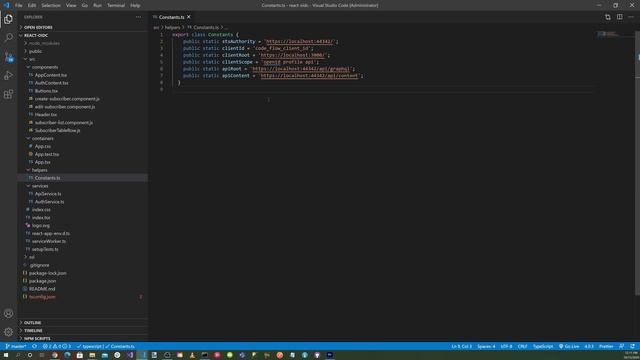The image size is (640, 360).
Task: Open the Manage gear icon
Action: (8, 332)
